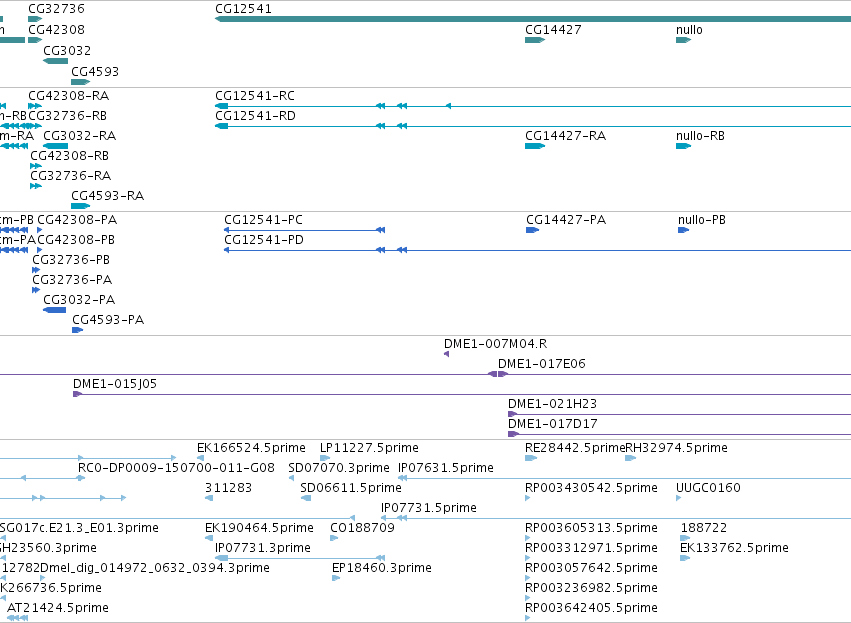
Task: Select the DME1-007M04.R small arrow marker
Action: 446,354
